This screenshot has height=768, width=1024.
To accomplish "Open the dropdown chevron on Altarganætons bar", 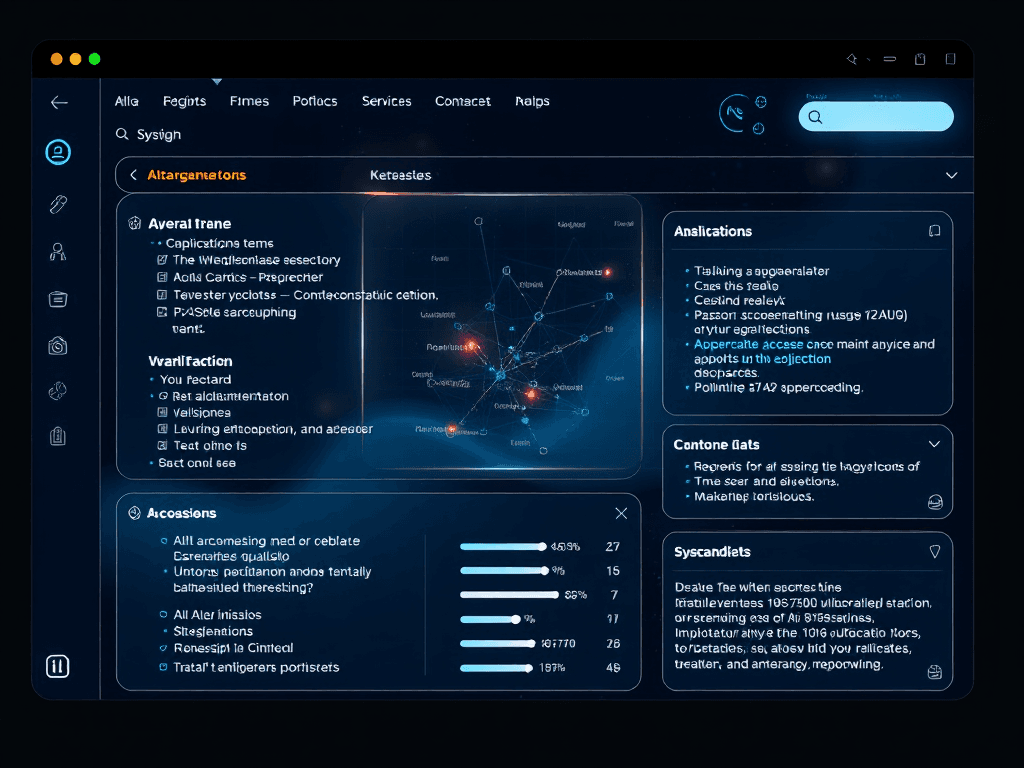I will [951, 175].
